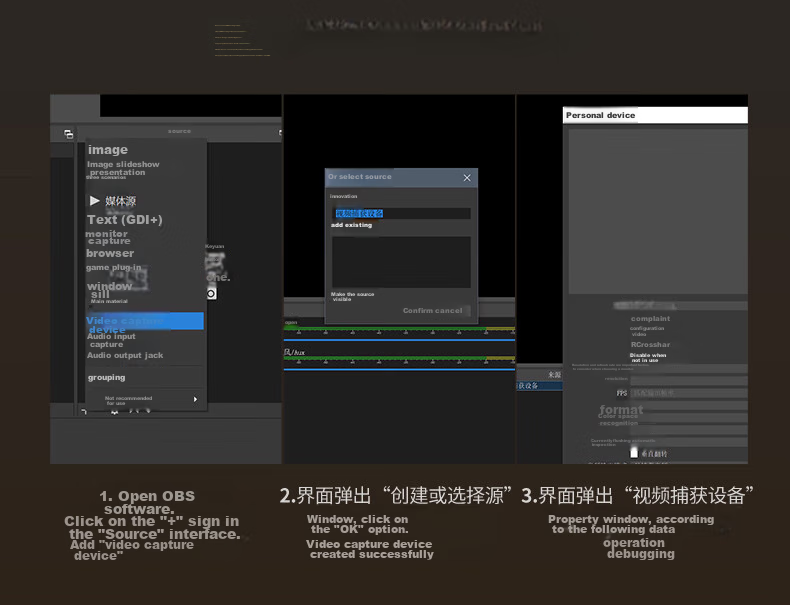Open the "format" dropdown field
This screenshot has width=790, height=605.
coord(689,406)
